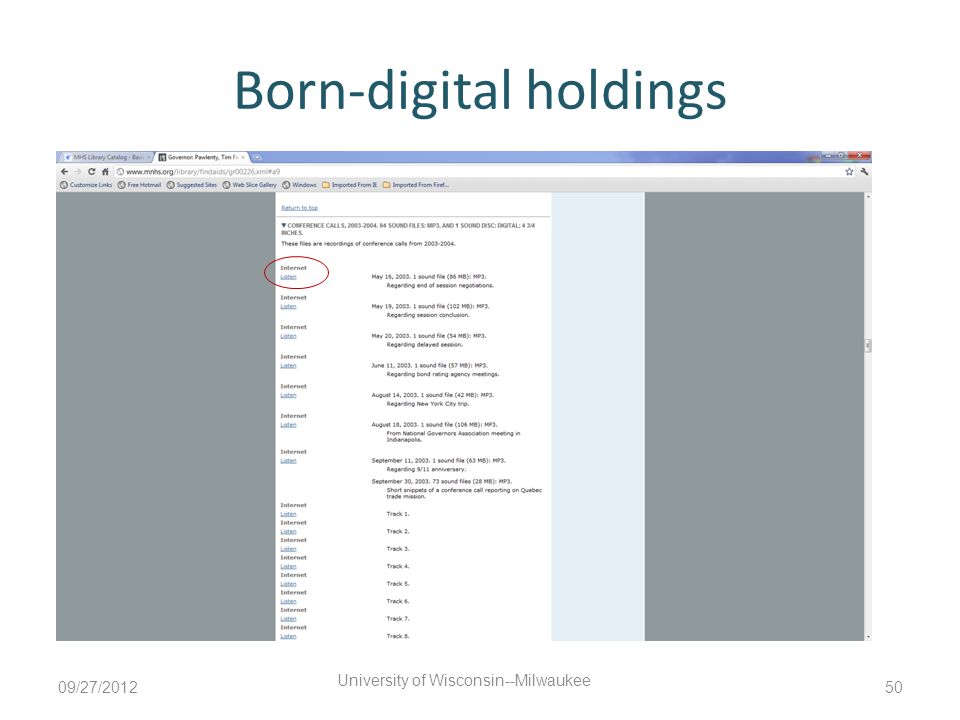Collapse the Conference Calls, 2003-2004 section triangle

[283, 225]
